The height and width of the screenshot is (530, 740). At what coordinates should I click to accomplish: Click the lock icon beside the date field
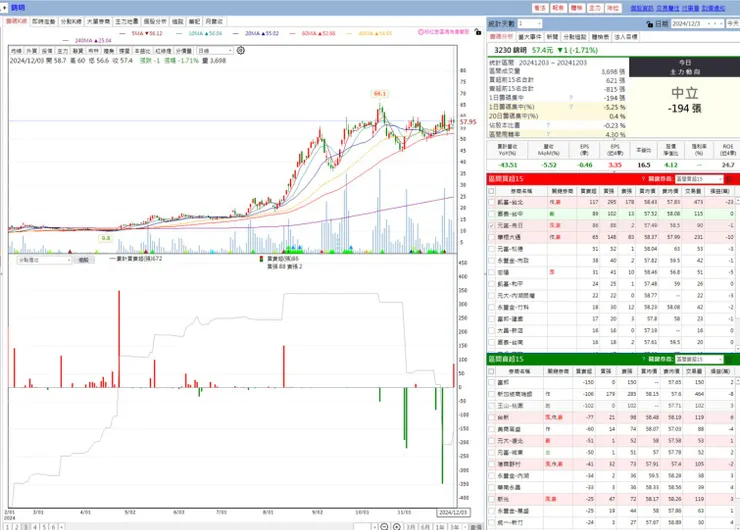(650, 24)
